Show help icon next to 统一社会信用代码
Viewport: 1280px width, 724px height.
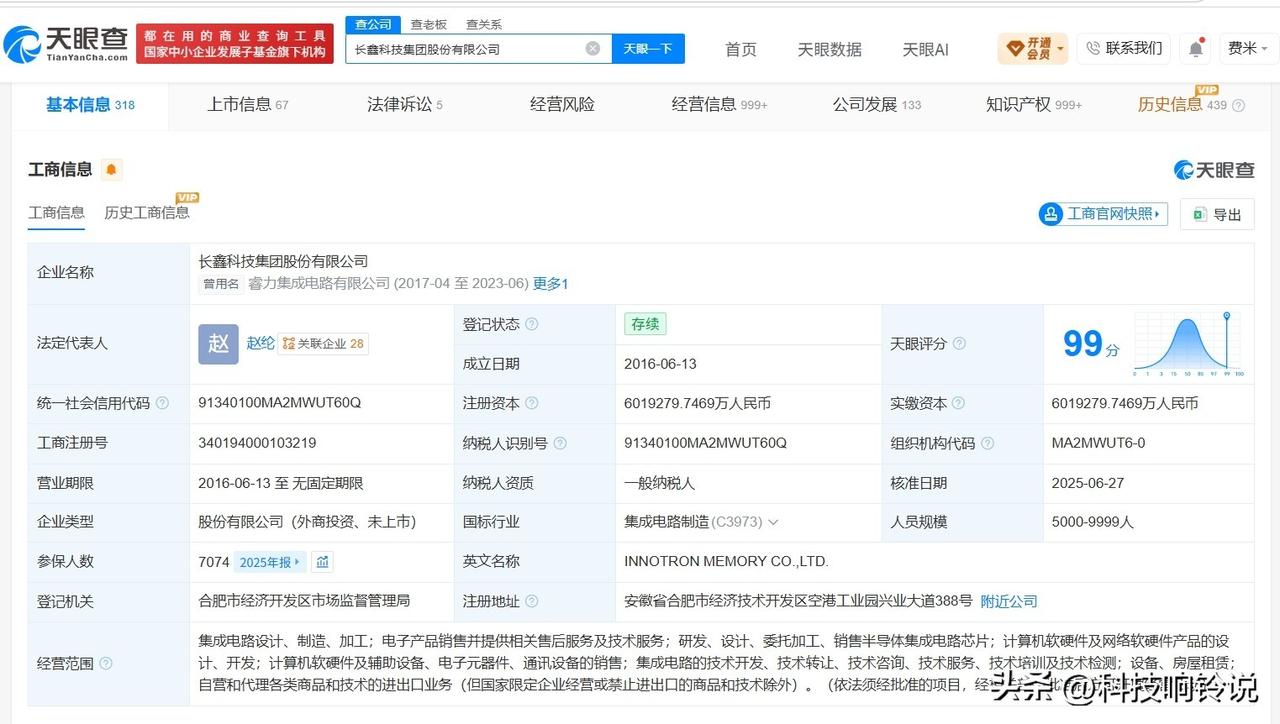(162, 403)
